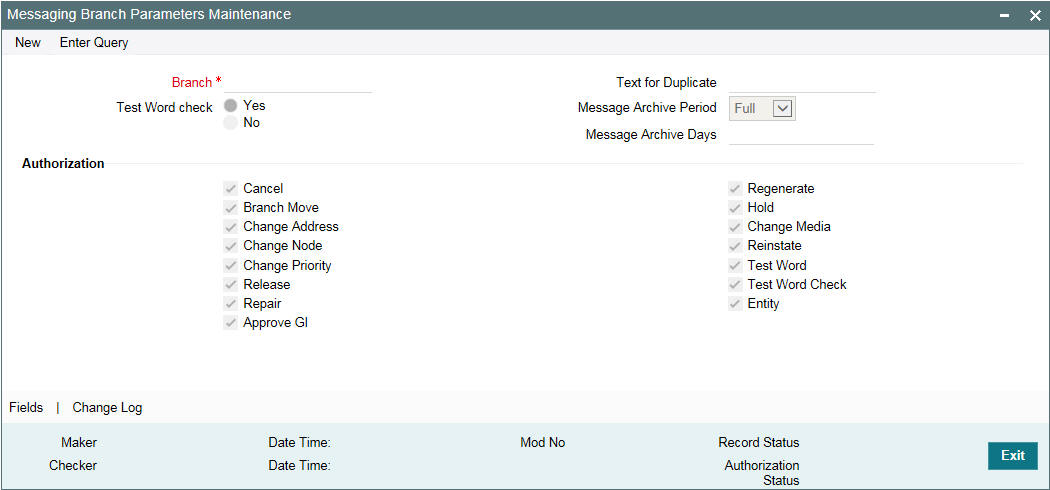Toggle the Reinstate checkbox
This screenshot has width=1050, height=490.
[x=735, y=246]
